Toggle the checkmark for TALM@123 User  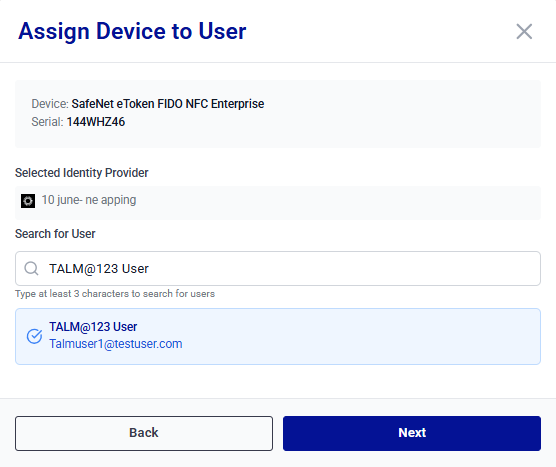point(34,336)
